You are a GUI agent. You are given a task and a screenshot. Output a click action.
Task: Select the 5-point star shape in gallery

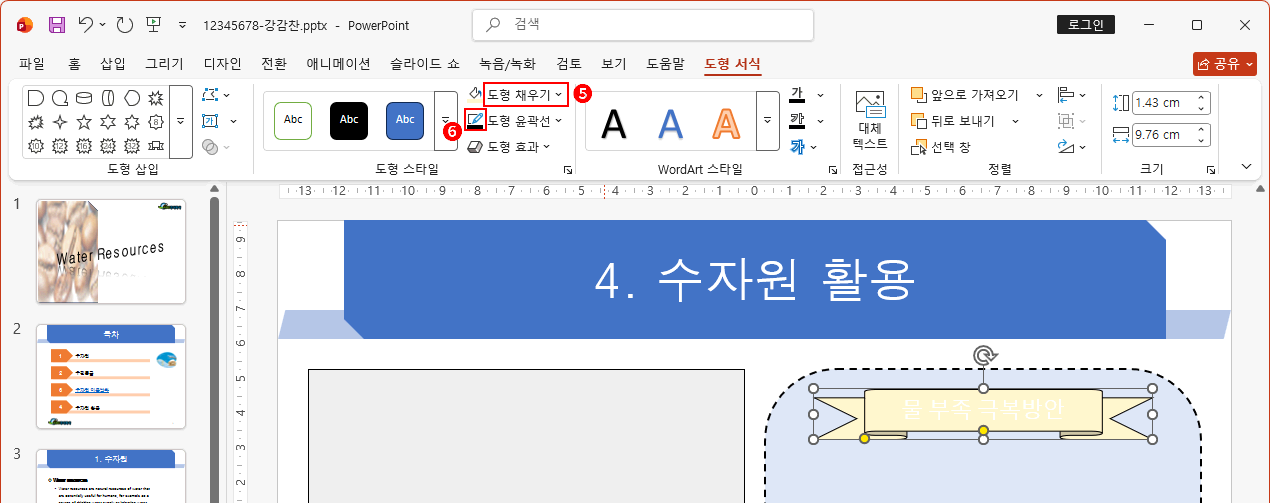[x=84, y=122]
